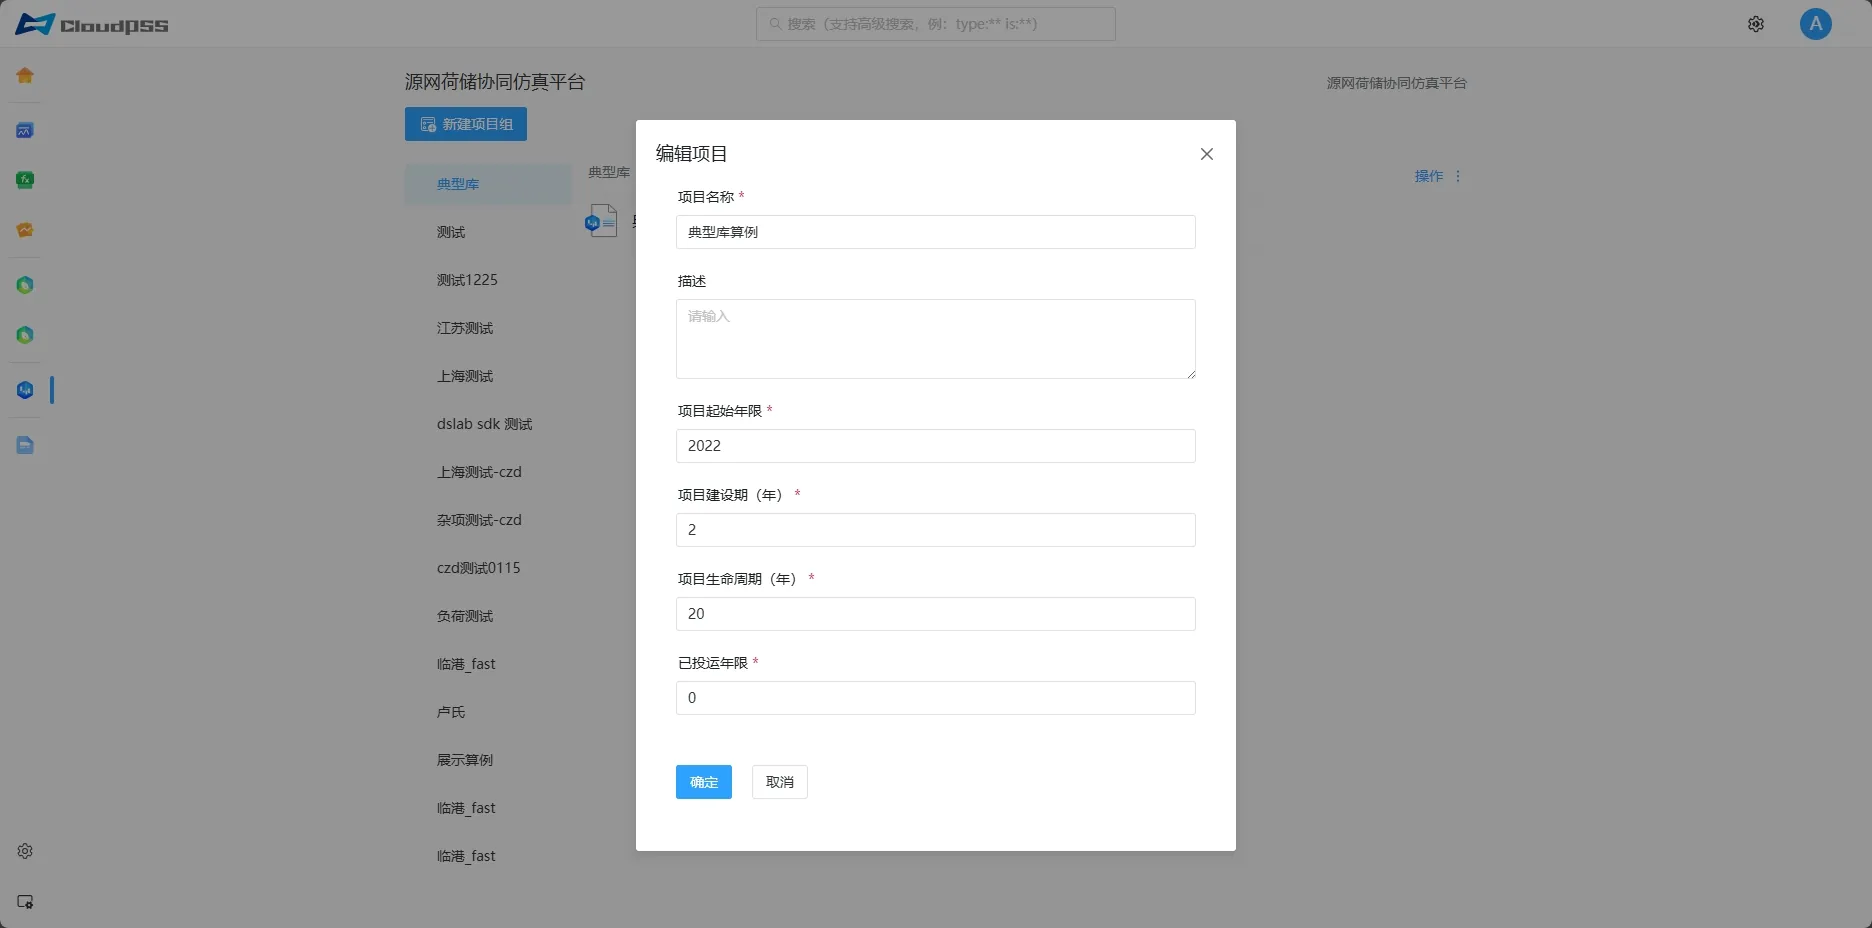Screen dimensions: 1872x928
Task: Select the czd测试0115 project group
Action: tap(488, 568)
